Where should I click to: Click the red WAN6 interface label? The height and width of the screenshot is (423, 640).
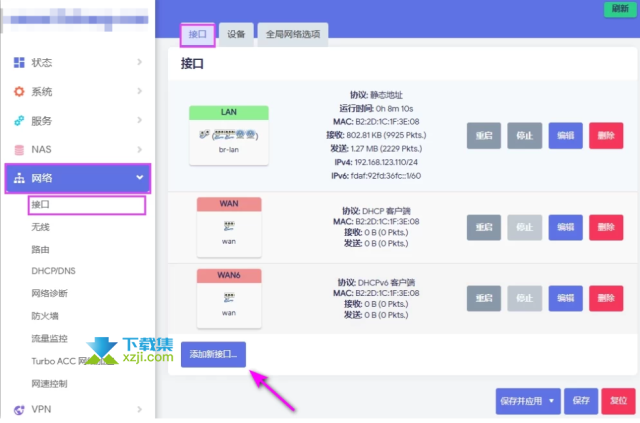click(229, 276)
